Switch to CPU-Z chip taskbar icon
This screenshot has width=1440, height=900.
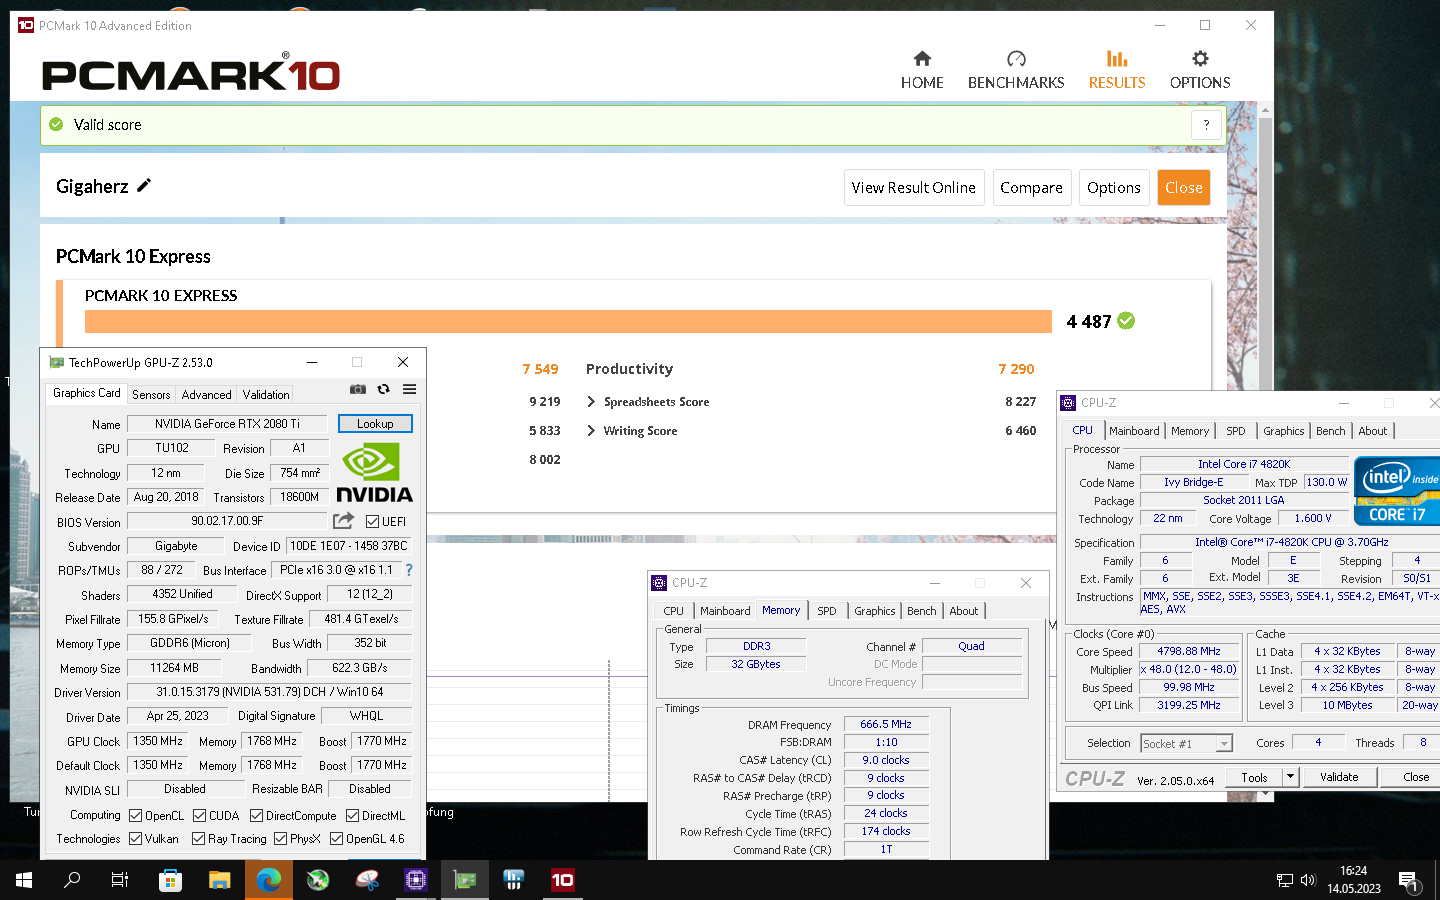point(416,880)
